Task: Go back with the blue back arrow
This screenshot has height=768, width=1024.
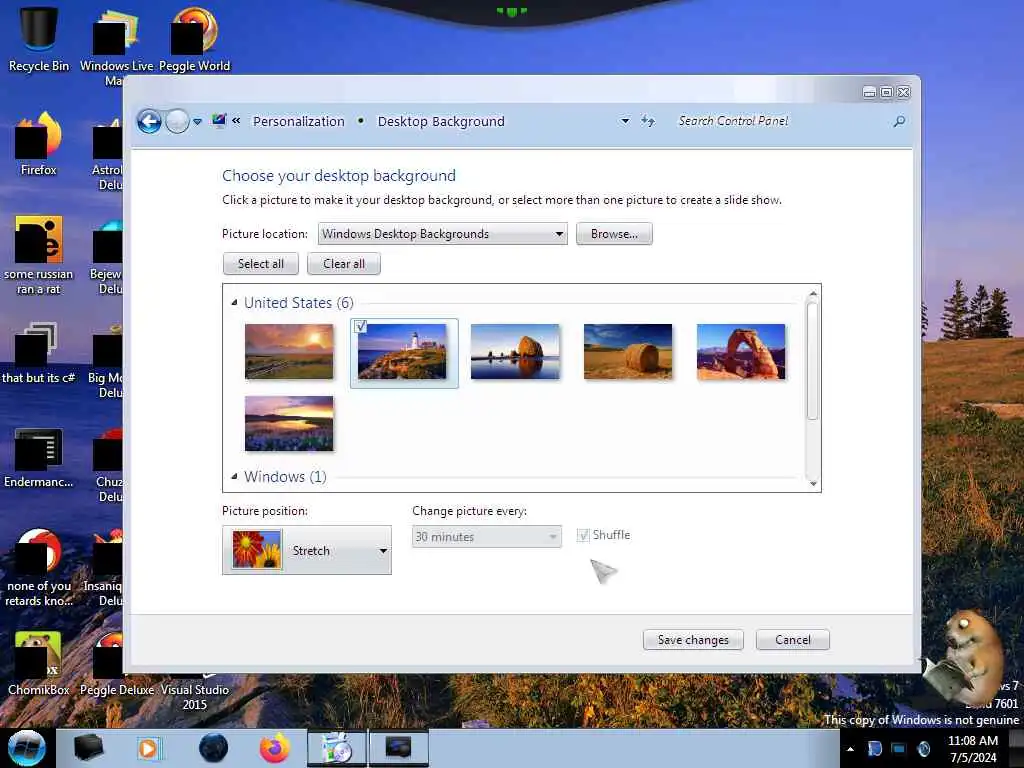Action: tap(150, 121)
